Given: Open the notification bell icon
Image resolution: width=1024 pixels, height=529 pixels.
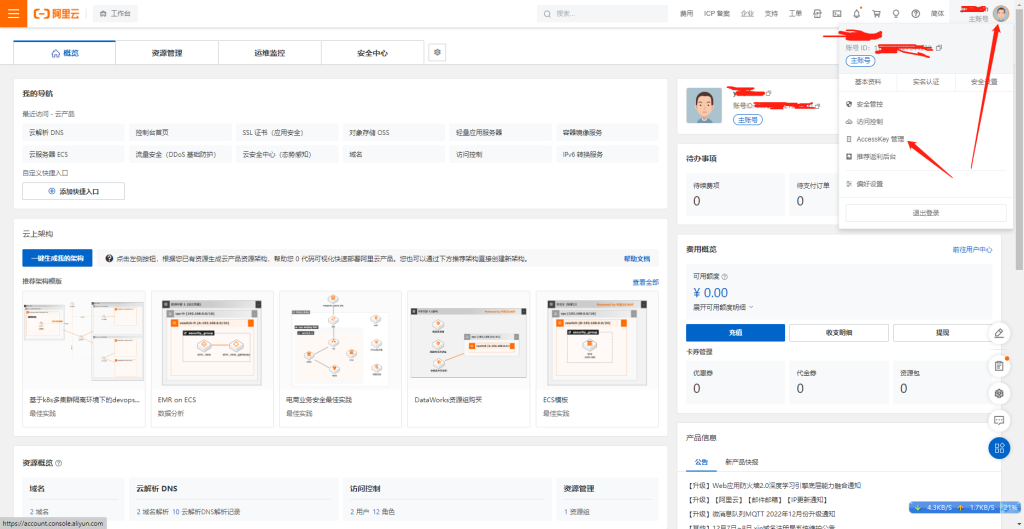Looking at the screenshot, I should (857, 14).
